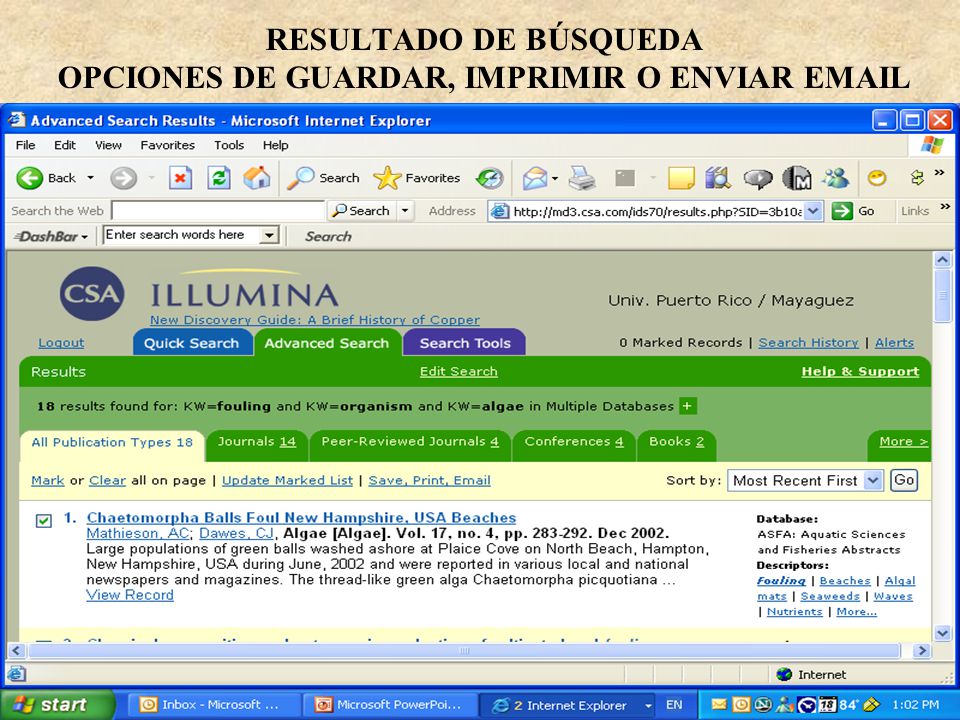This screenshot has width=960, height=720.
Task: Open the Favorites menu
Action: 167,145
